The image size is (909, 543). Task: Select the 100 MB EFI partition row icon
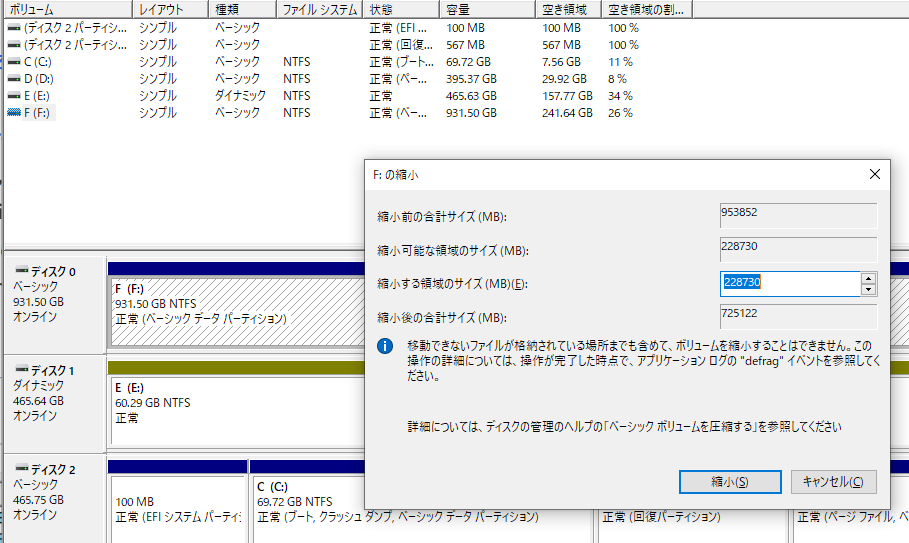14,28
